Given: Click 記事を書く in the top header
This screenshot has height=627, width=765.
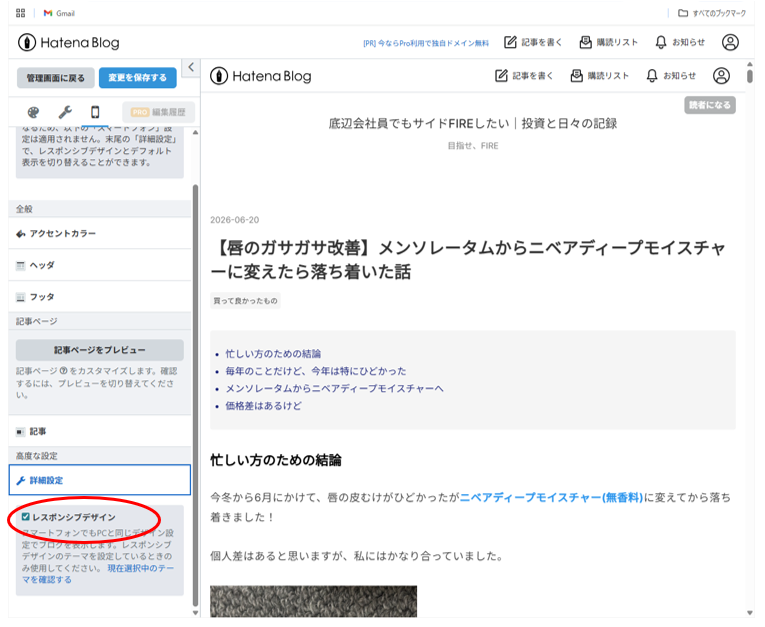Looking at the screenshot, I should [533, 42].
